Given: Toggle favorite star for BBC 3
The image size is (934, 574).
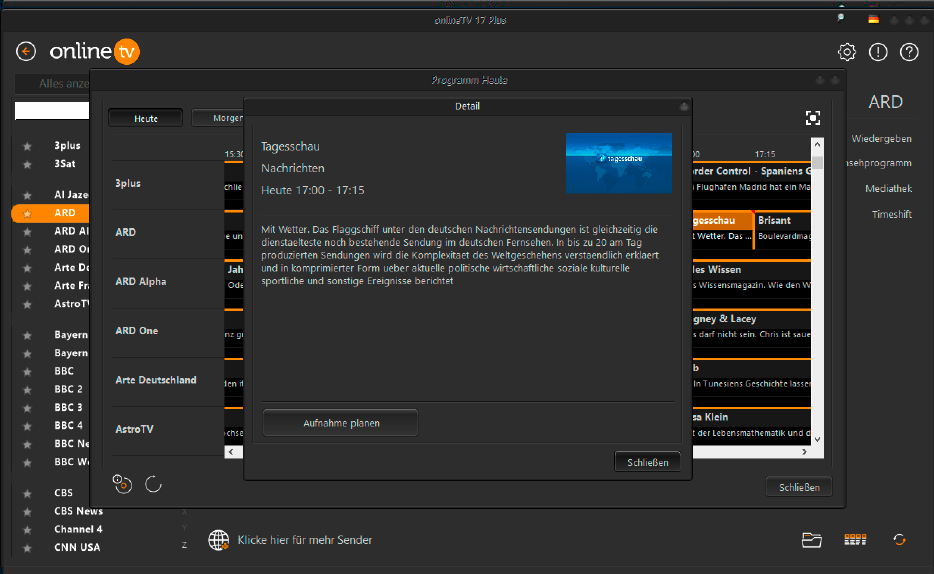Looking at the screenshot, I should 27,408.
